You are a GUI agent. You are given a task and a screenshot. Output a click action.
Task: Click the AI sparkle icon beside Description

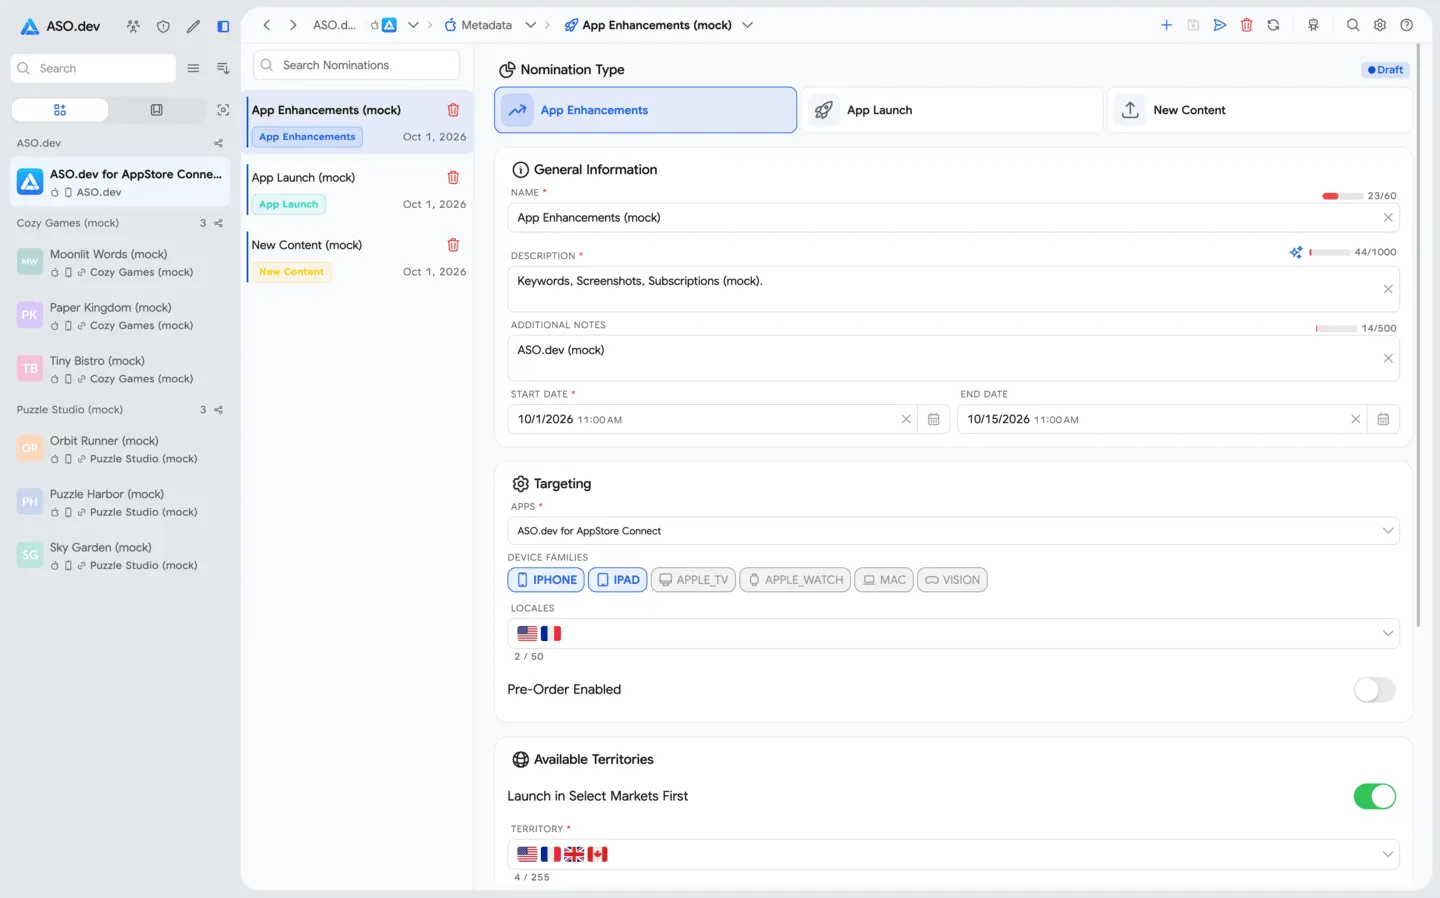(1296, 252)
